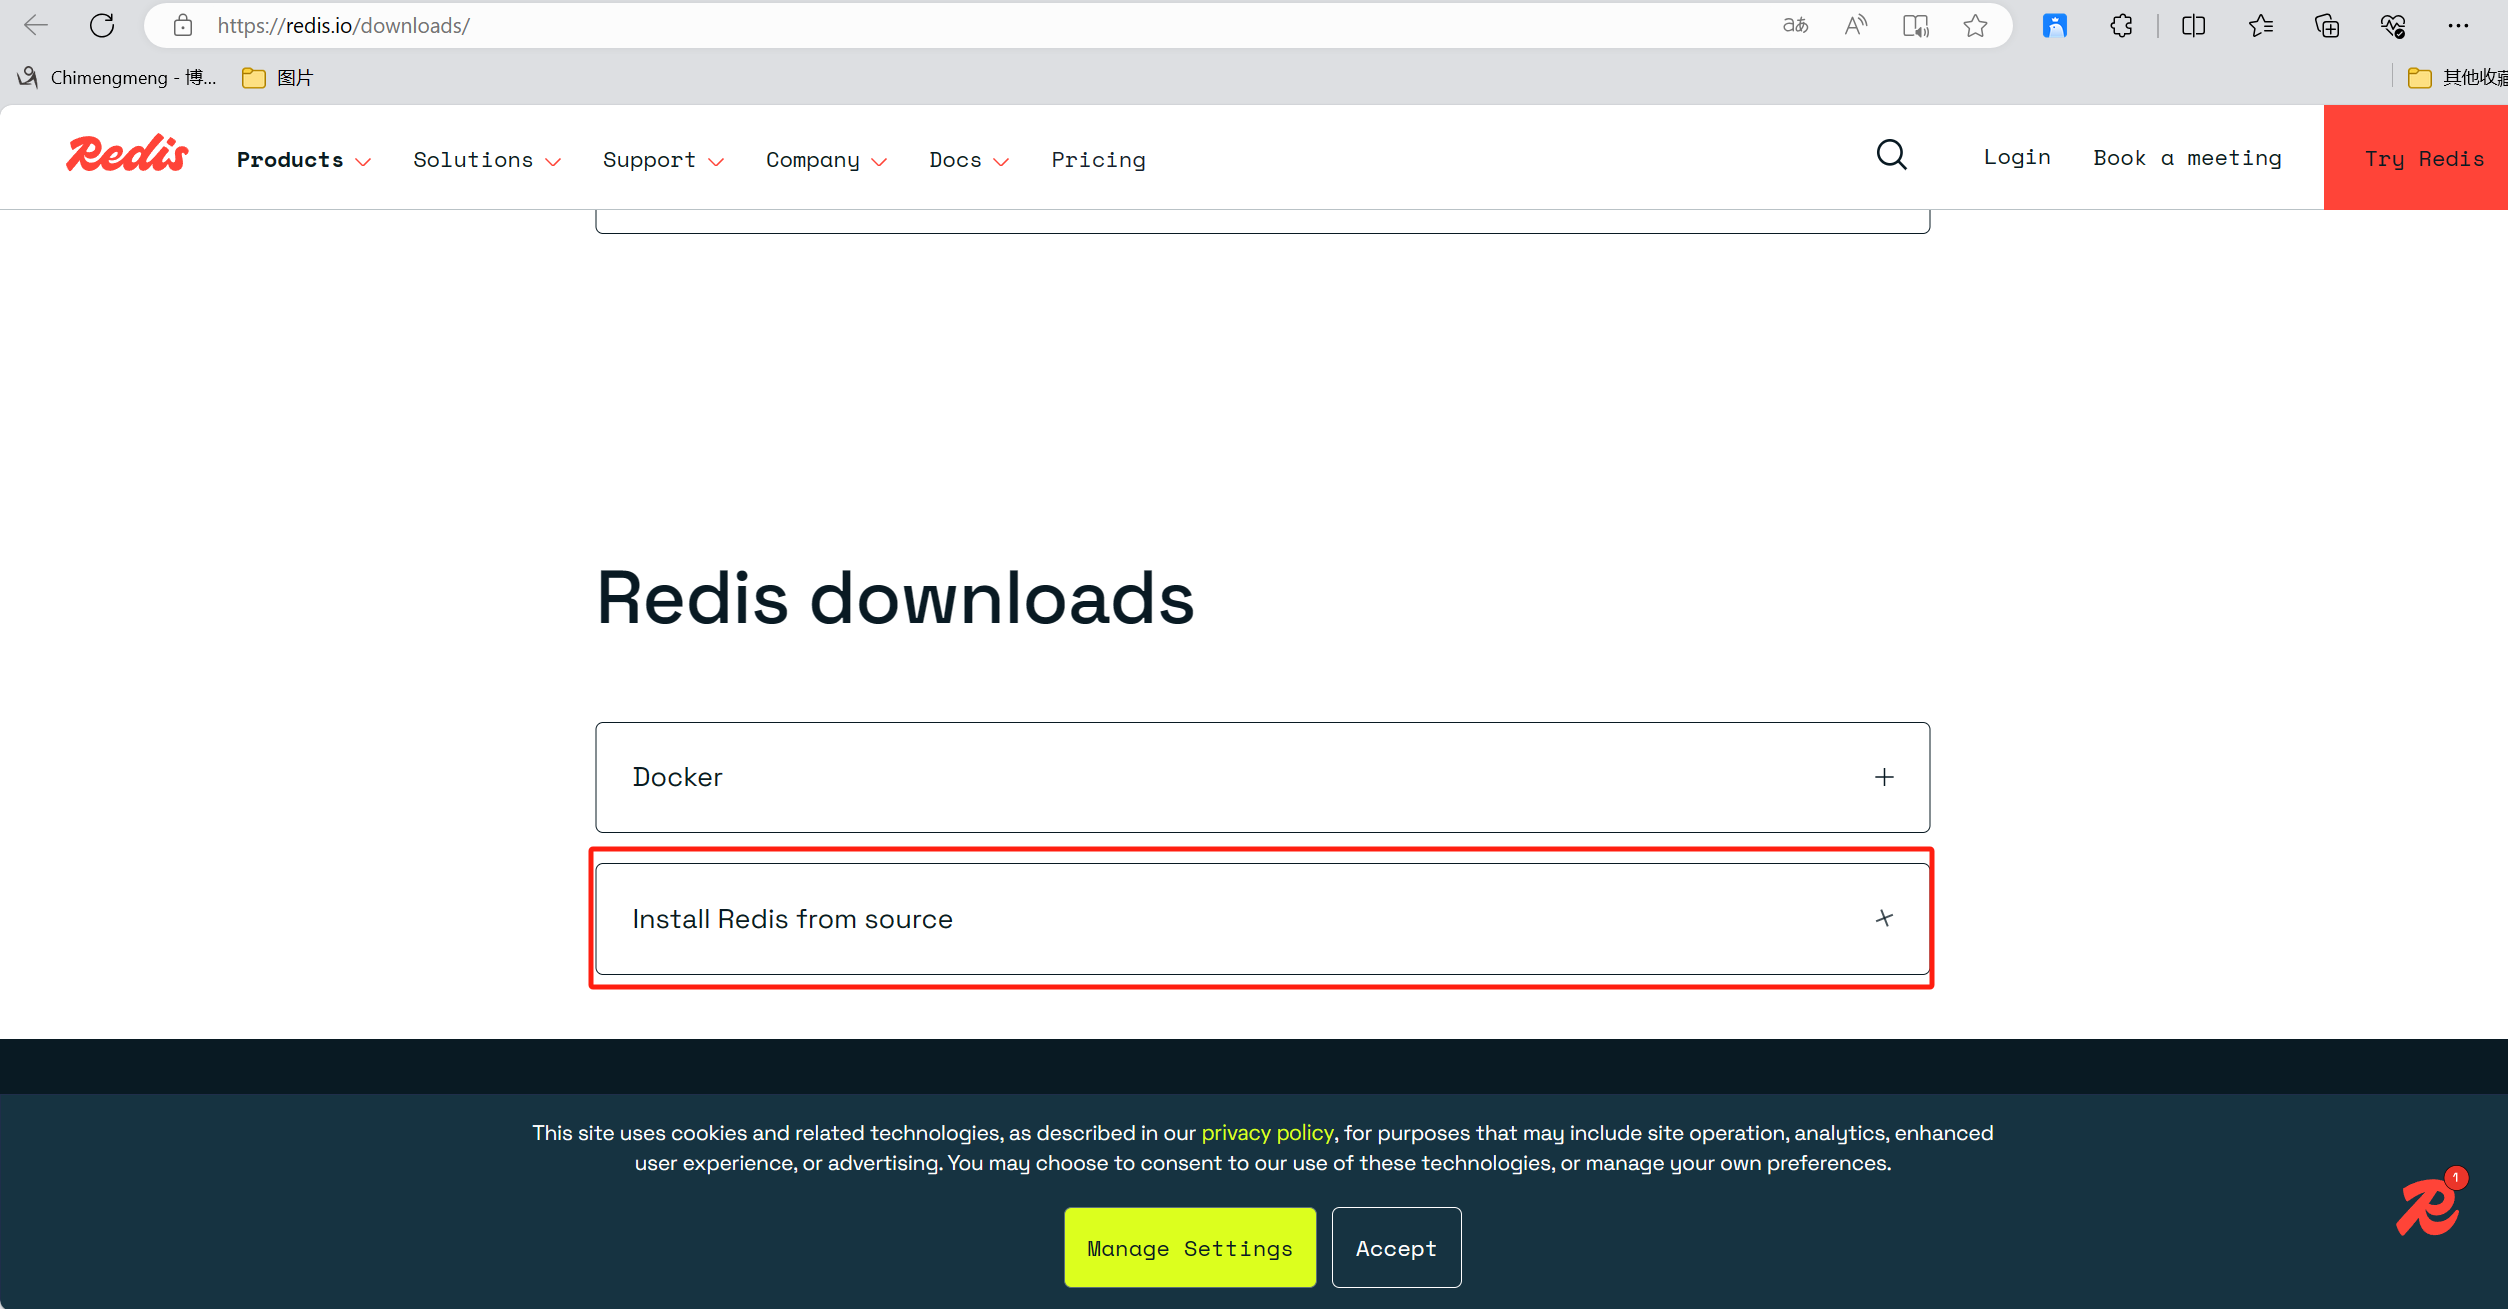This screenshot has height=1309, width=2508.
Task: Expand Install Redis from source section
Action: click(1262, 918)
